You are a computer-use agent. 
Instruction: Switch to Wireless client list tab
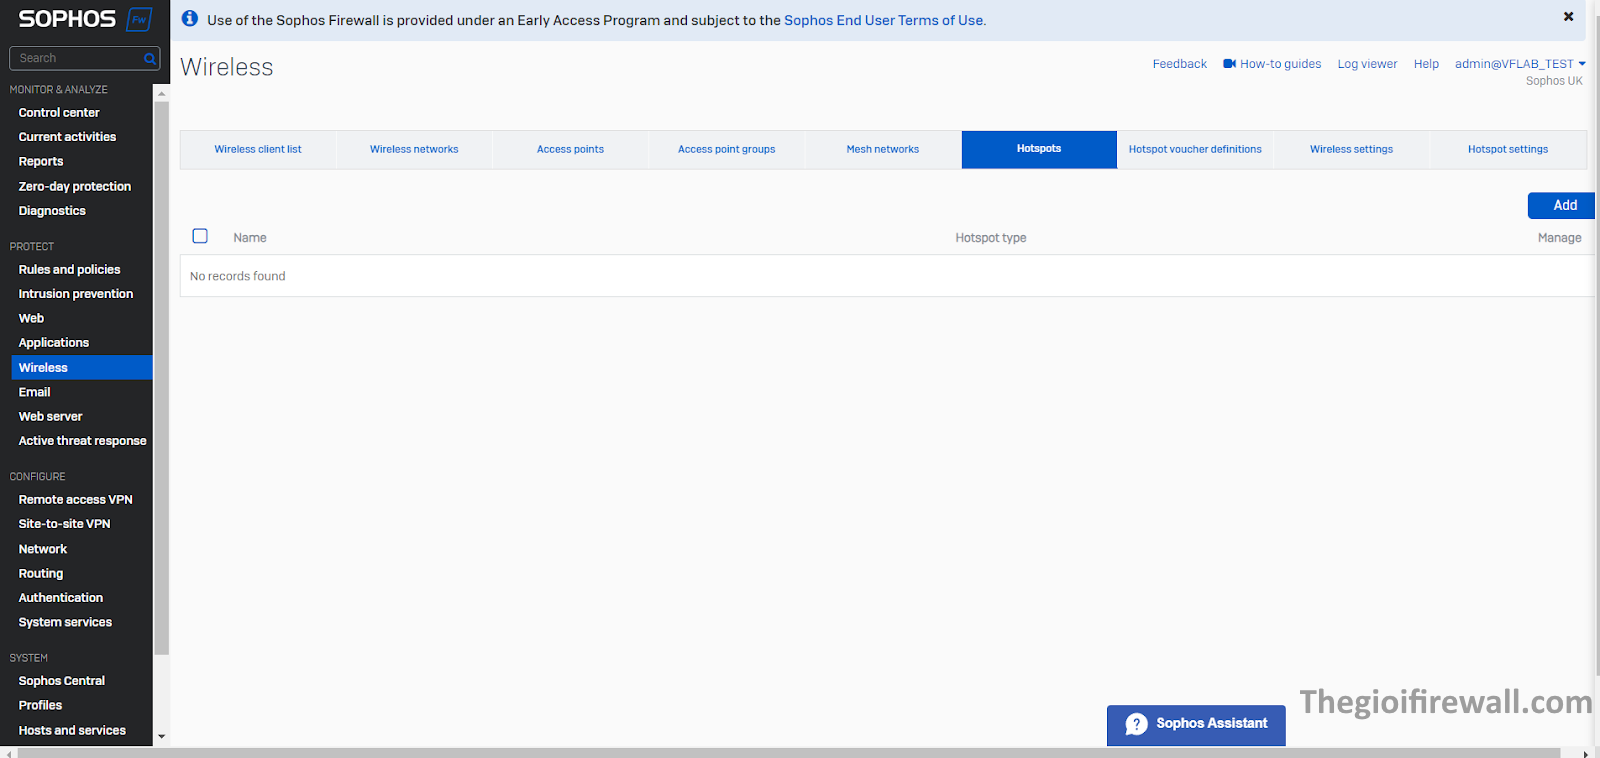pyautogui.click(x=258, y=149)
